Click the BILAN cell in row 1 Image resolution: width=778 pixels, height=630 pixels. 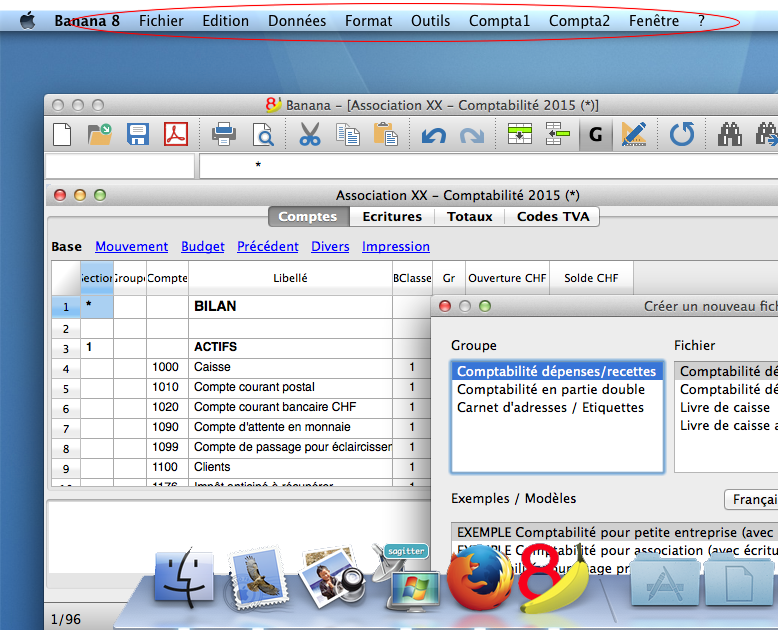[290, 307]
